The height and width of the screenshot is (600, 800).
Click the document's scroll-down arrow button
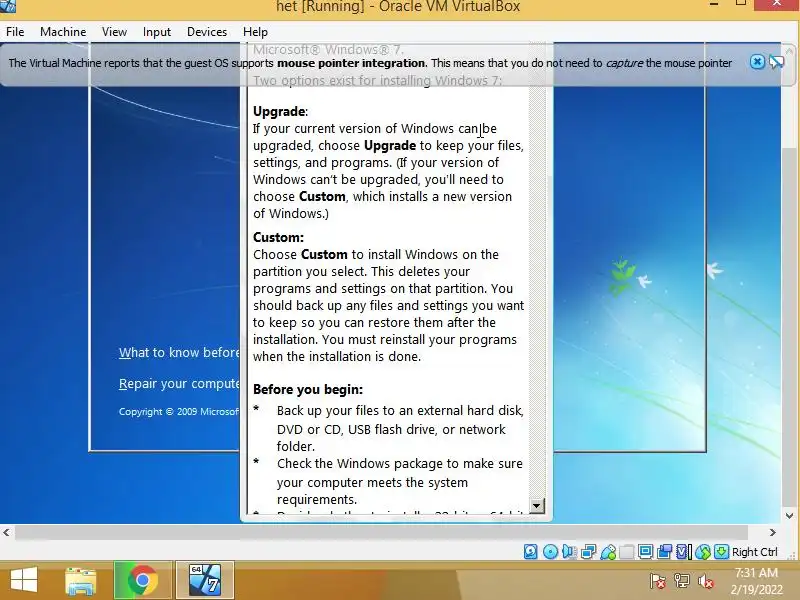(x=536, y=506)
